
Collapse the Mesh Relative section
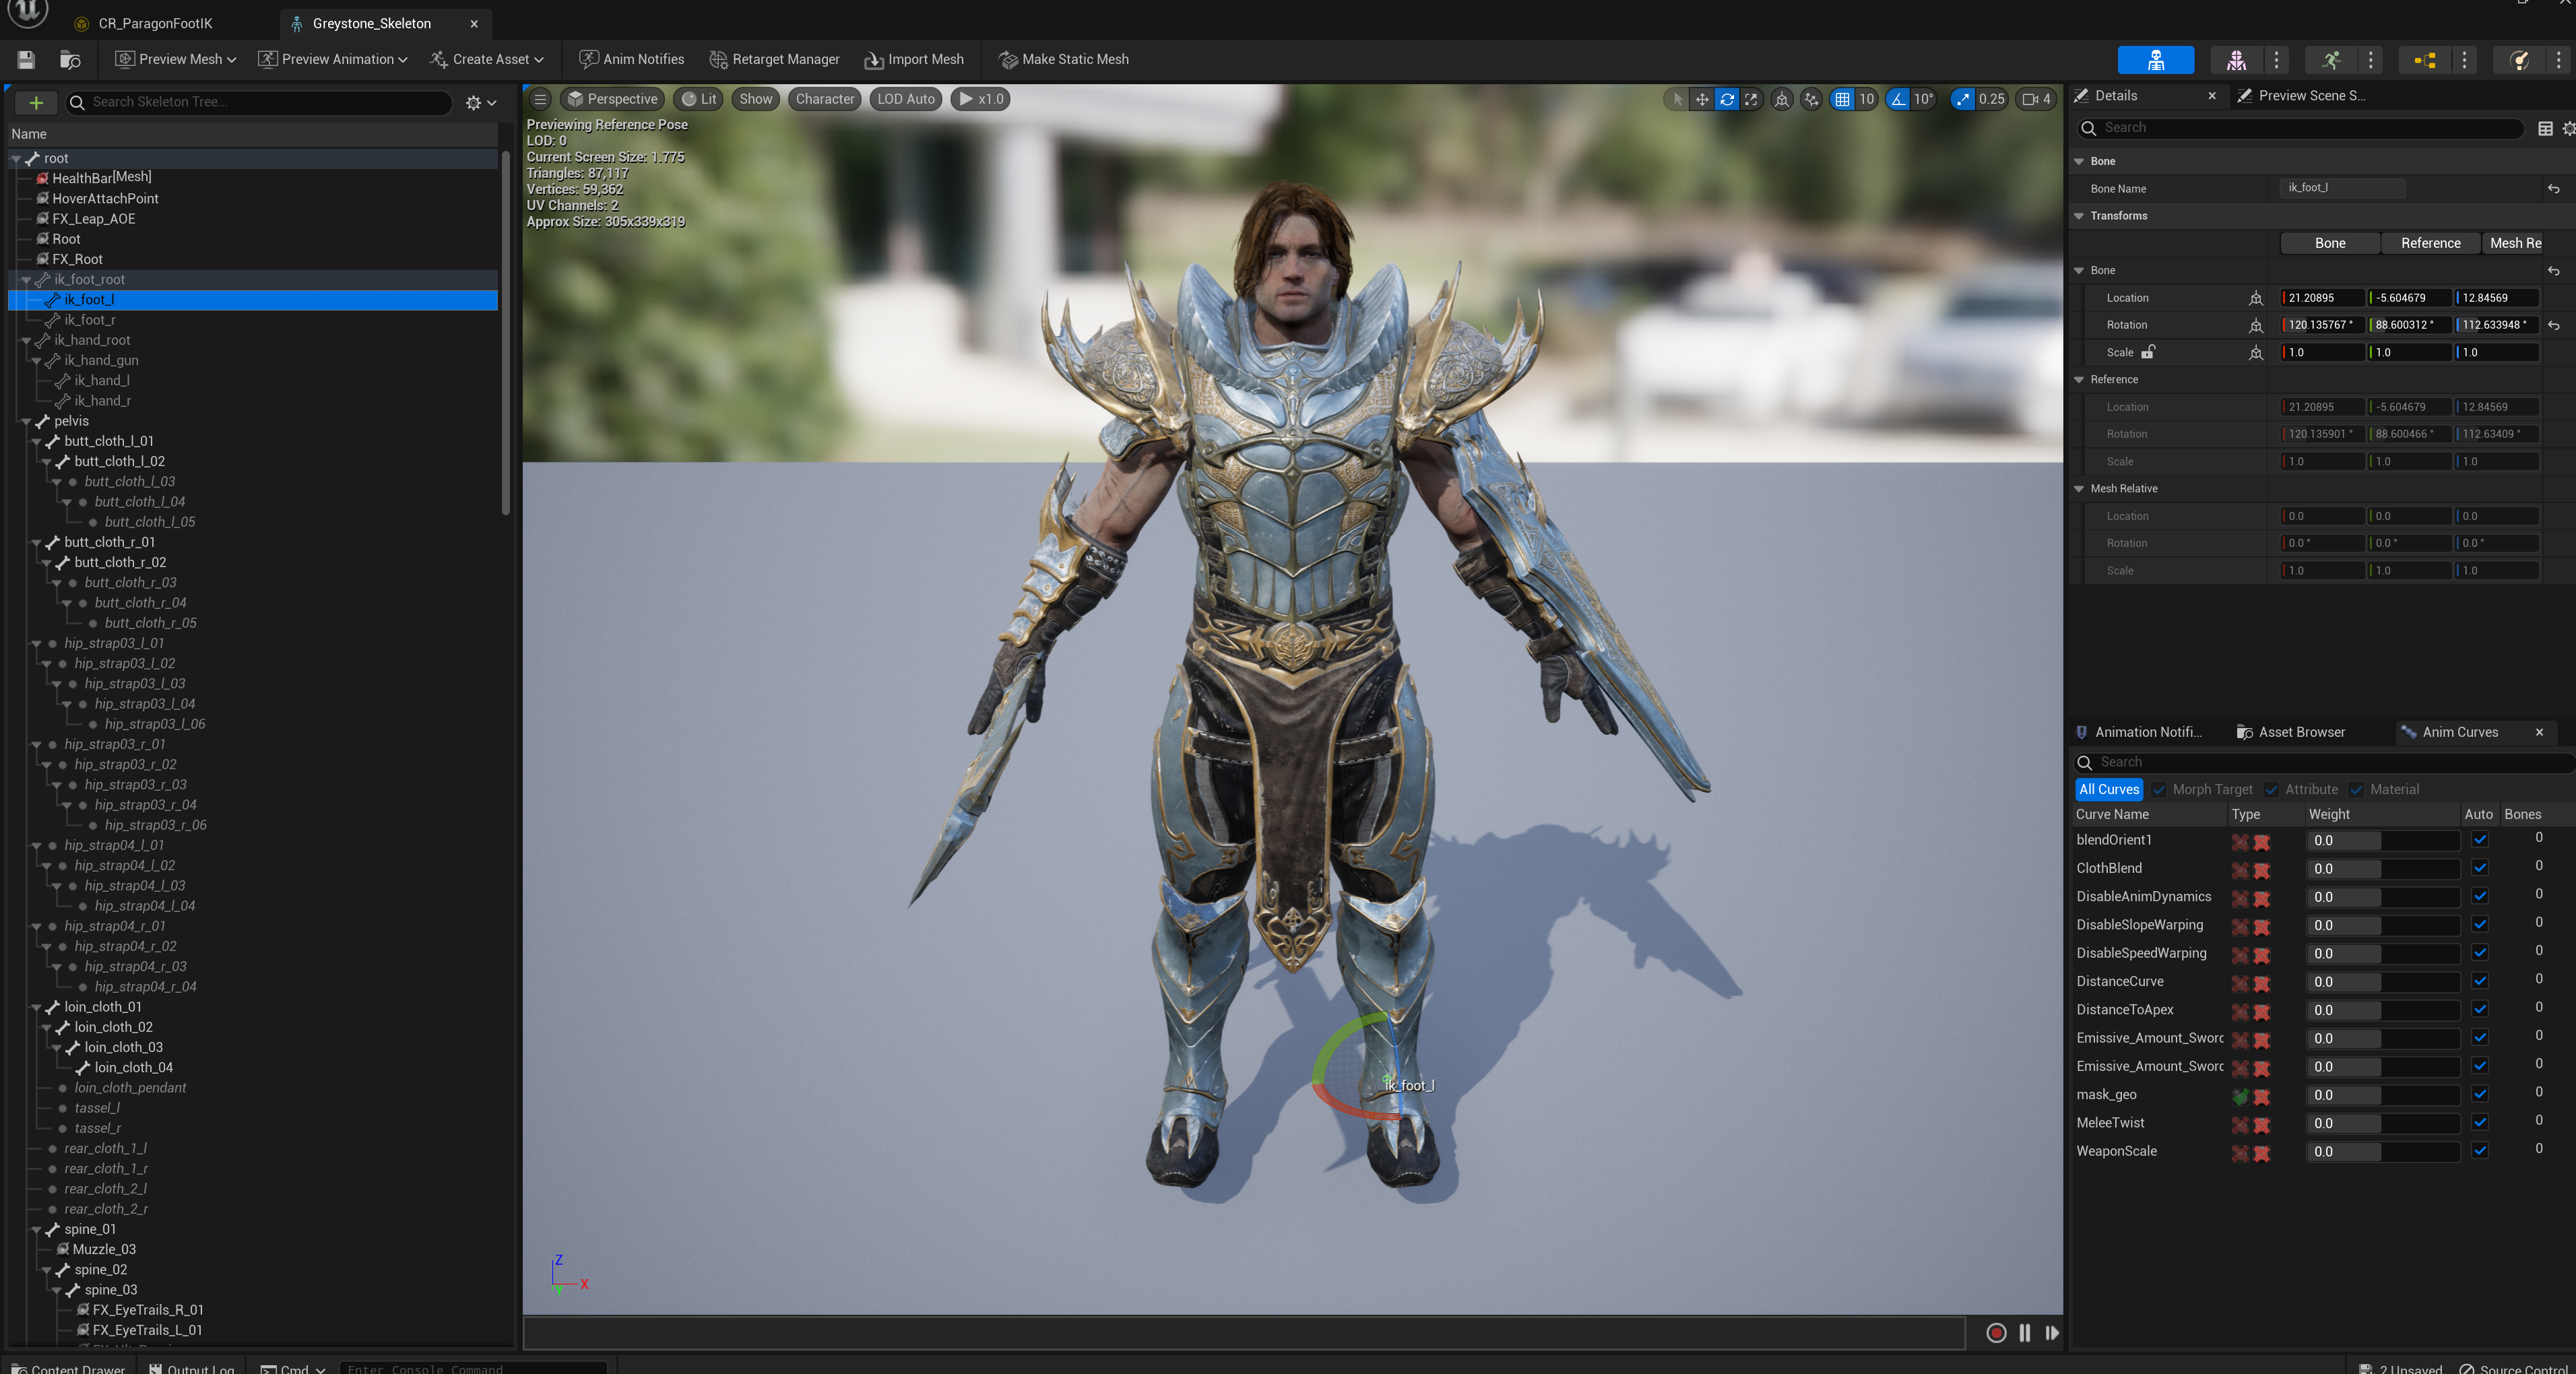(2079, 489)
